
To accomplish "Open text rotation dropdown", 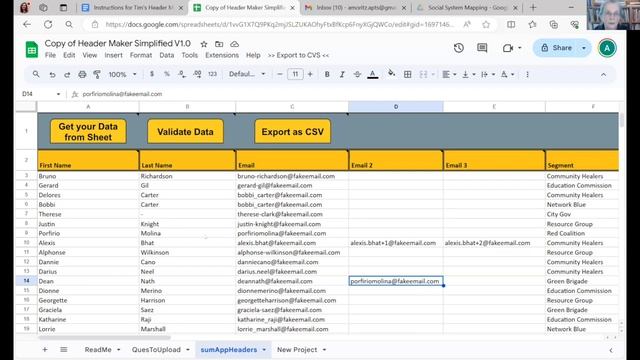I will [507, 74].
